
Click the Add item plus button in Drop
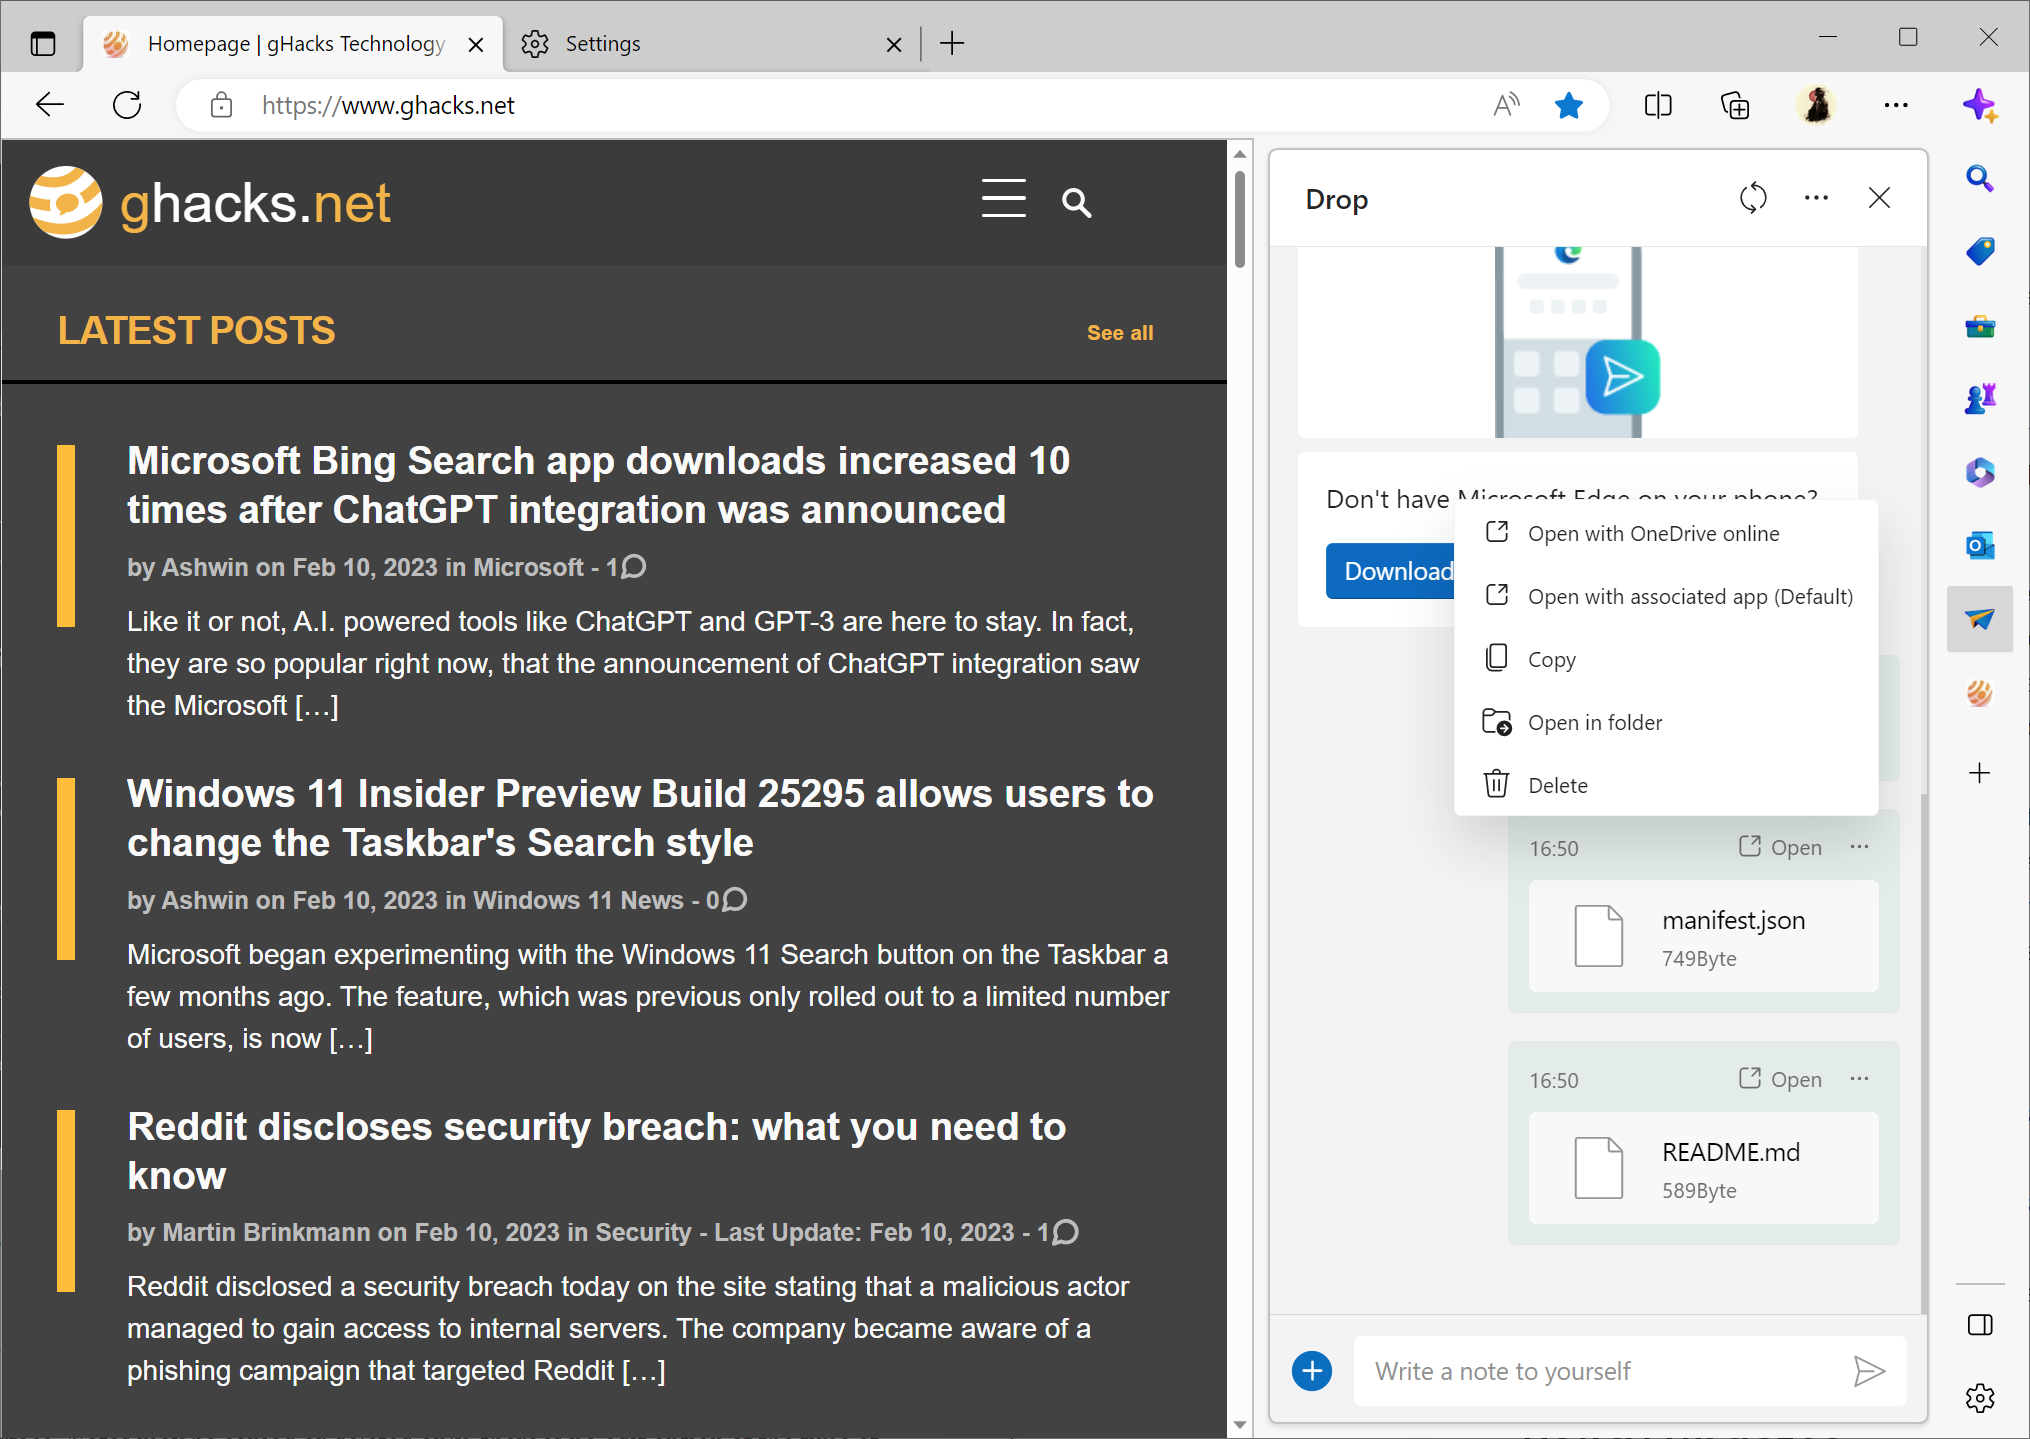pos(1312,1370)
